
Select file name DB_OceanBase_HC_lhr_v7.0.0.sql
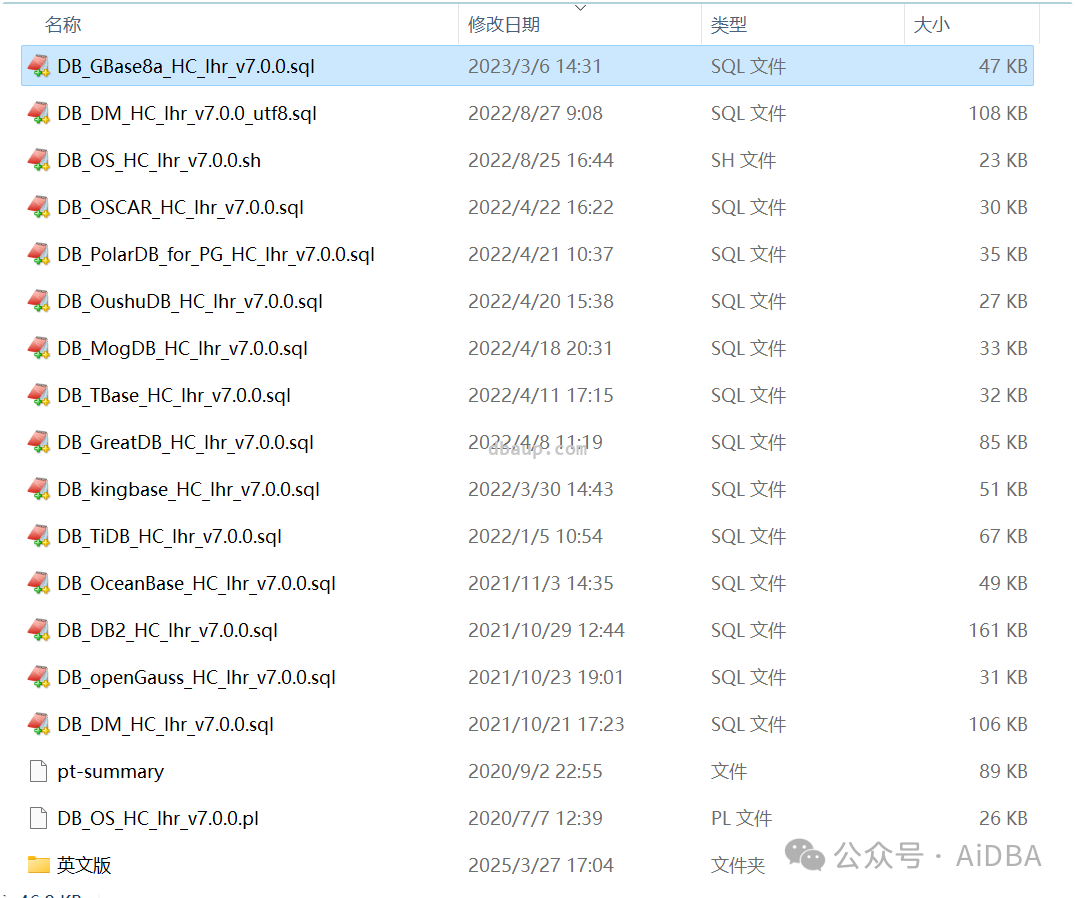point(197,583)
